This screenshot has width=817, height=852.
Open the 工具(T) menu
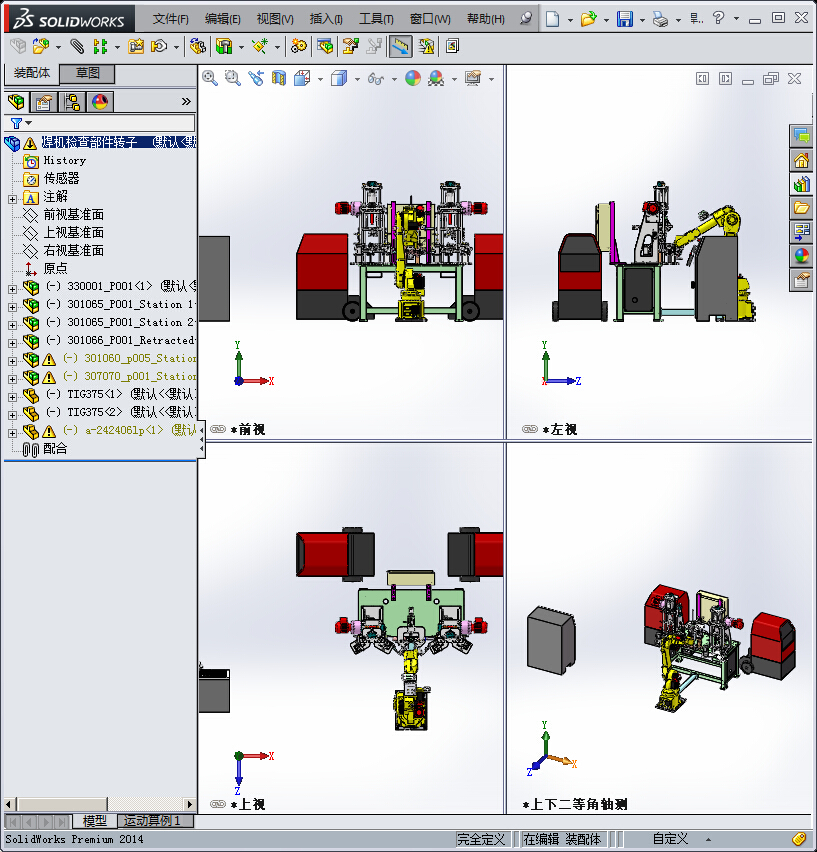pos(376,19)
